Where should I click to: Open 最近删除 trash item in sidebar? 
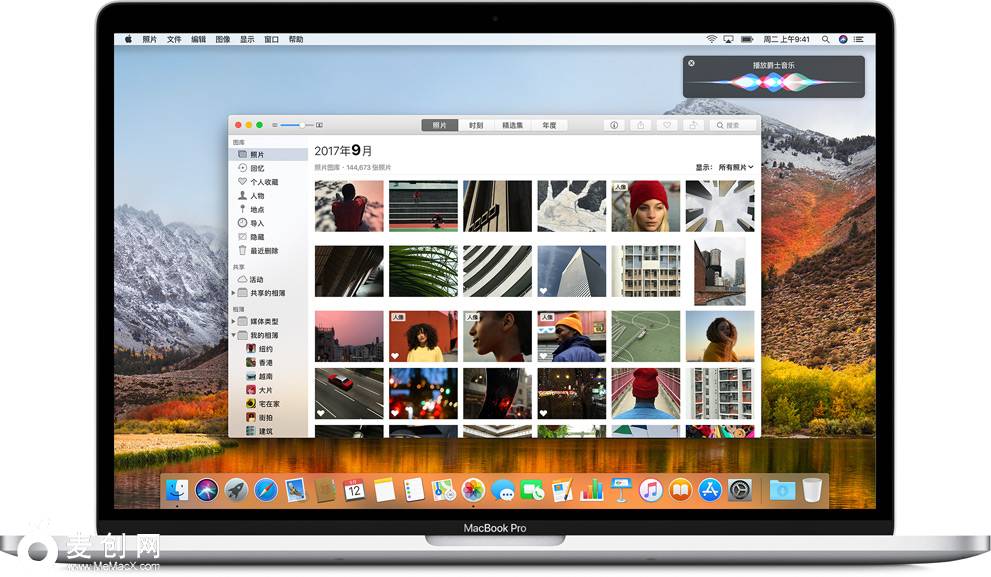pyautogui.click(x=263, y=251)
